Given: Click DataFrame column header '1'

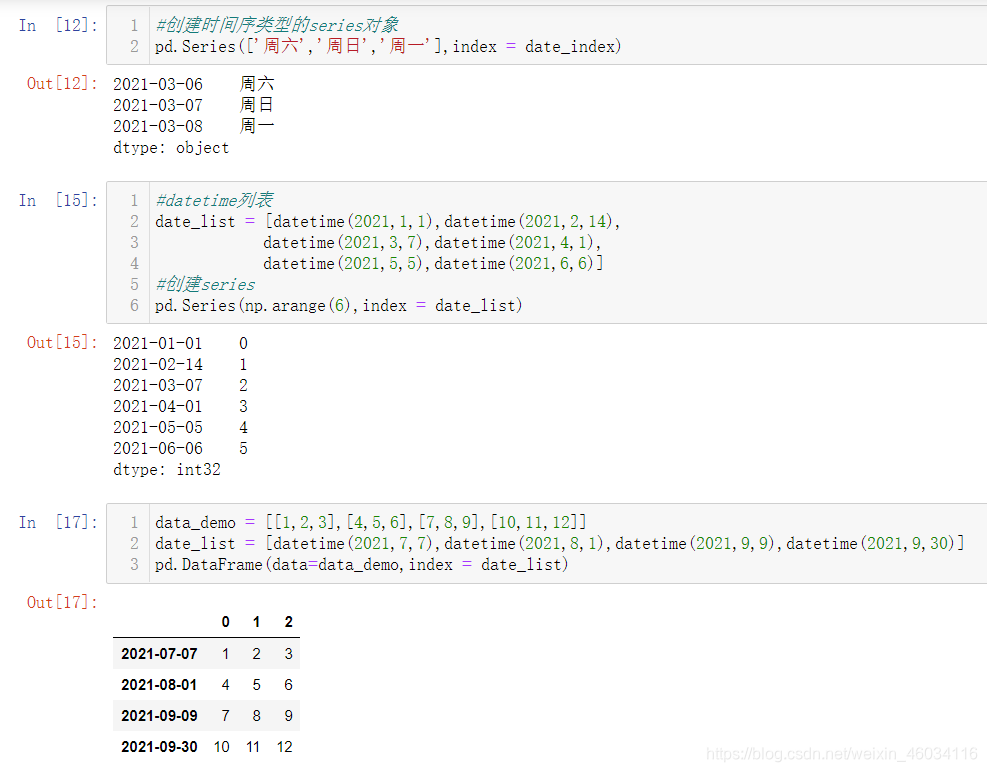Looking at the screenshot, I should (x=256, y=622).
